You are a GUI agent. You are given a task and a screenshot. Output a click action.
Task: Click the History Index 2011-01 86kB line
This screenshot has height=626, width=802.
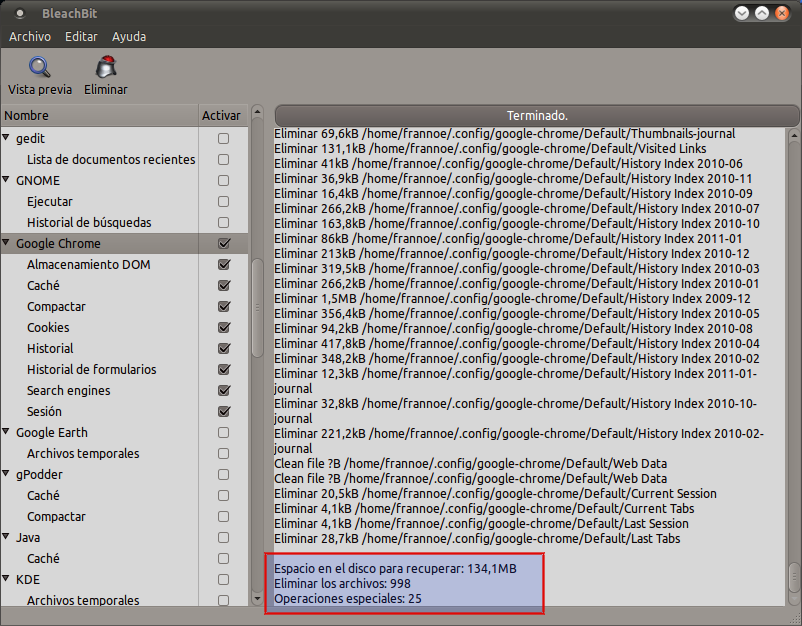tap(508, 239)
